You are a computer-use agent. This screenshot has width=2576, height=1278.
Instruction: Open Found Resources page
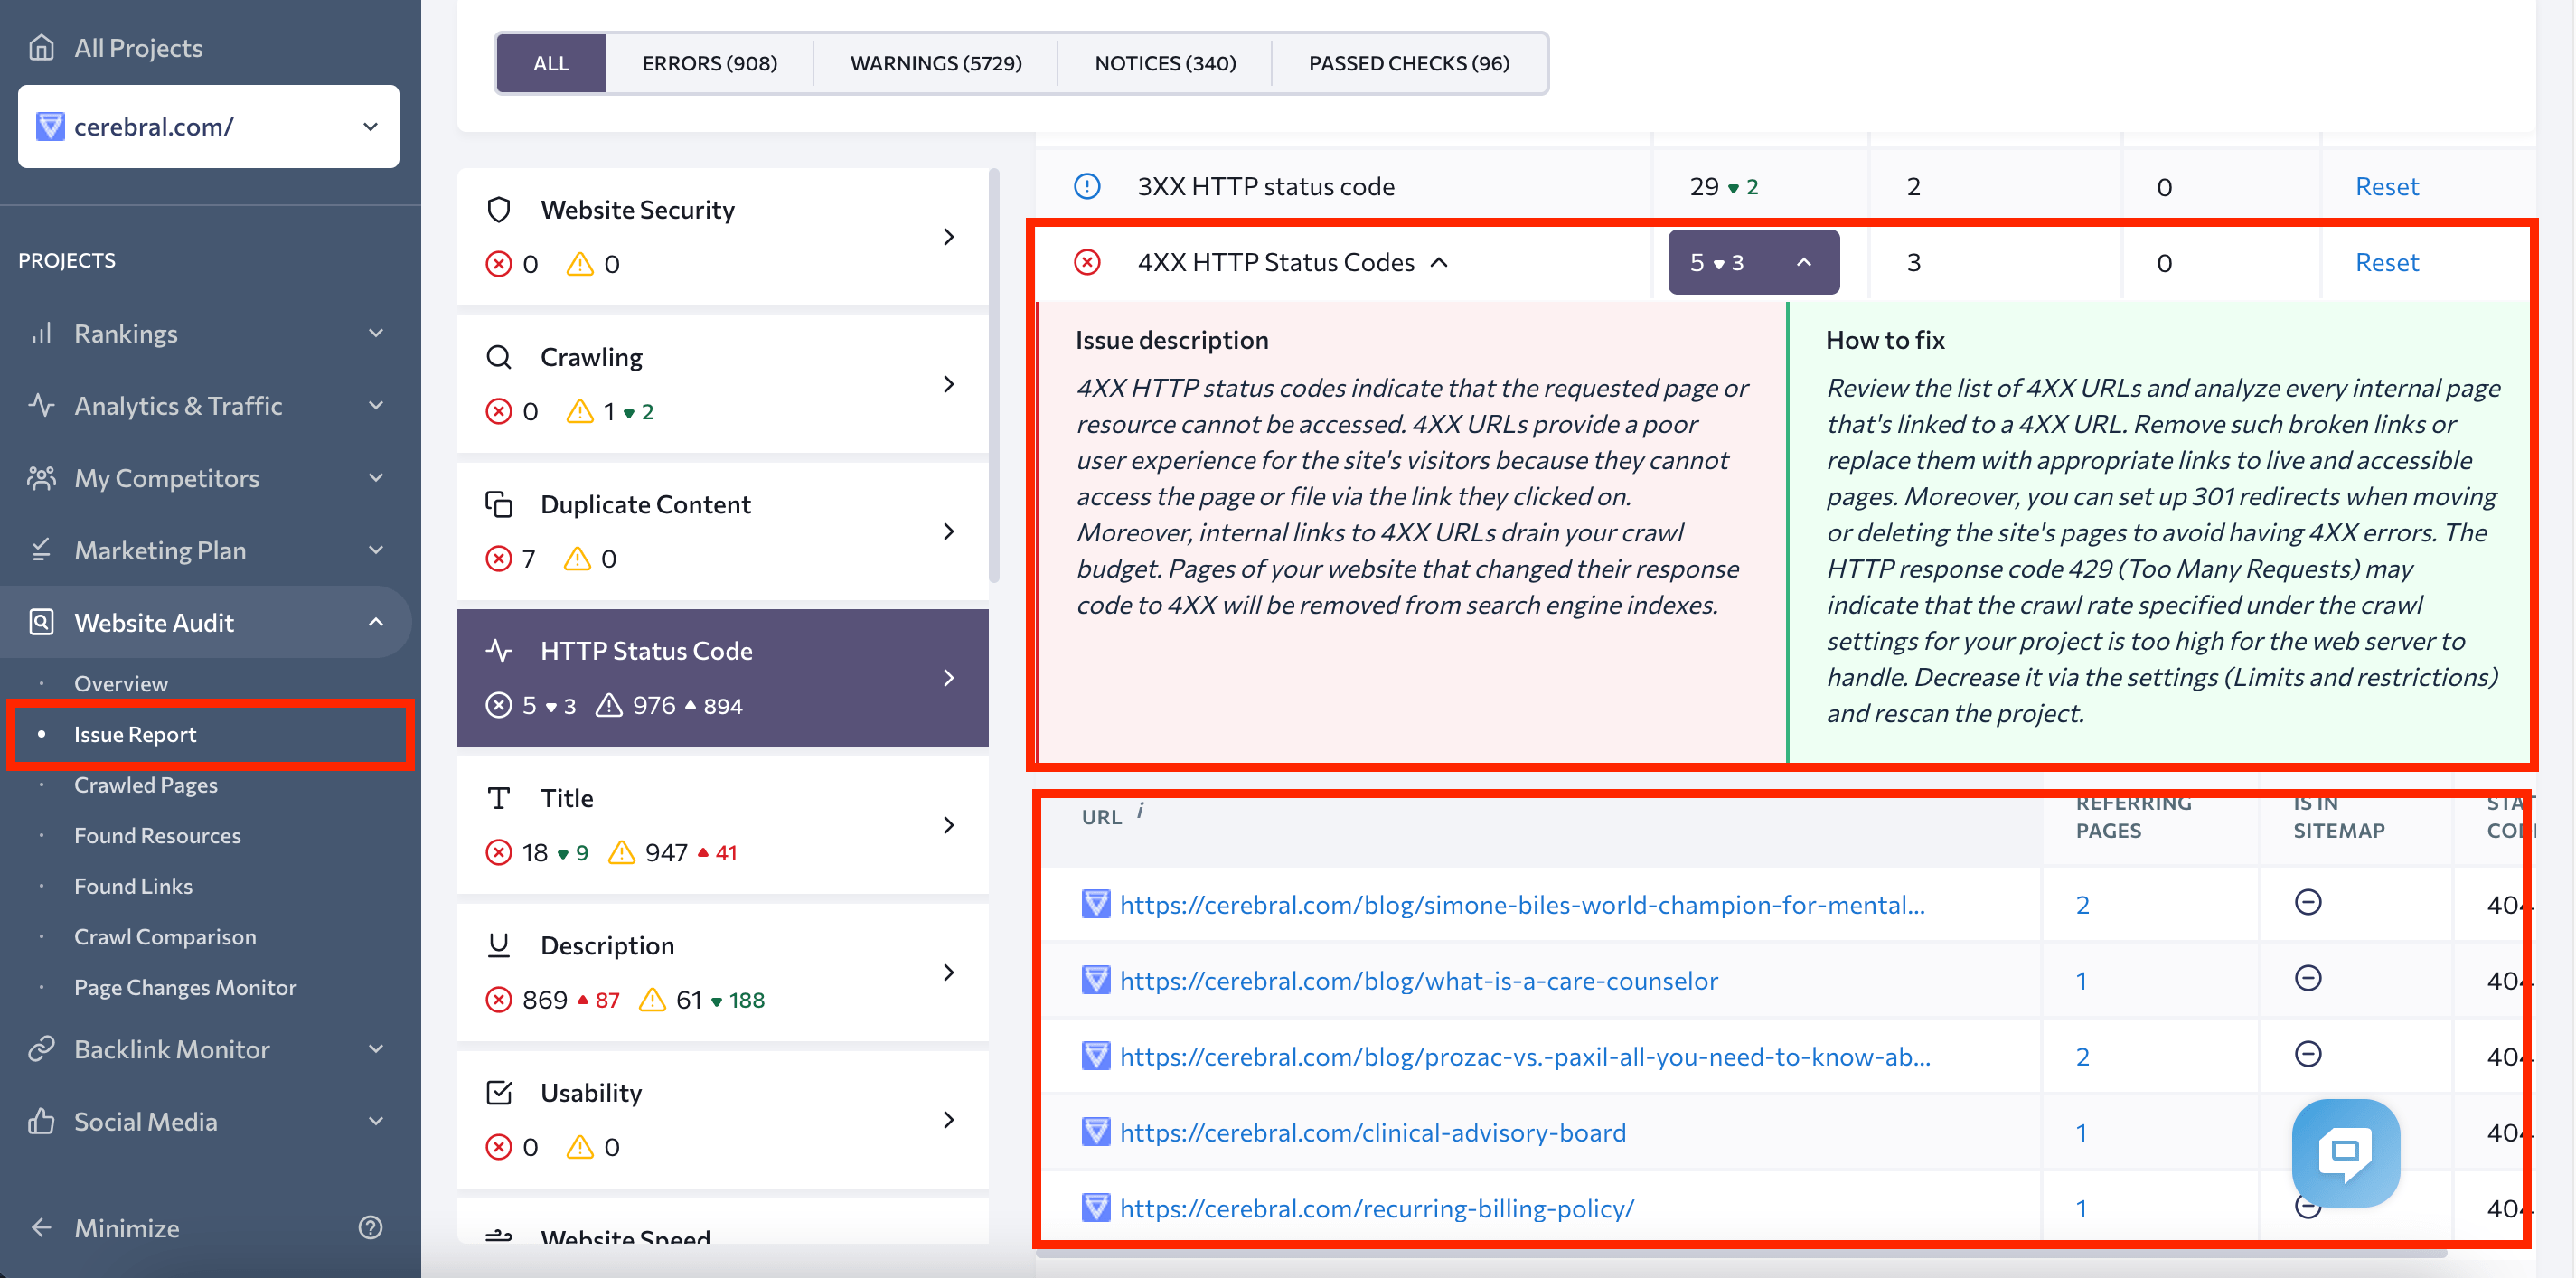pyautogui.click(x=157, y=835)
